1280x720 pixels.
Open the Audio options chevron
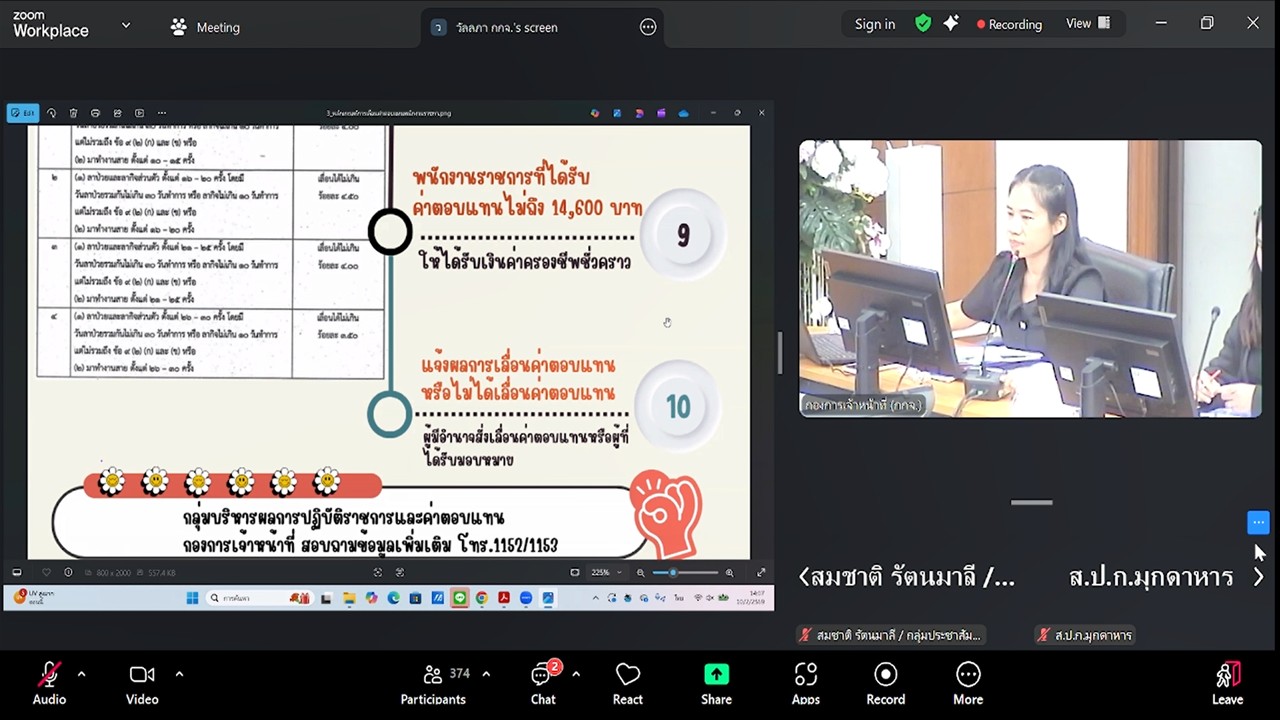click(x=80, y=673)
